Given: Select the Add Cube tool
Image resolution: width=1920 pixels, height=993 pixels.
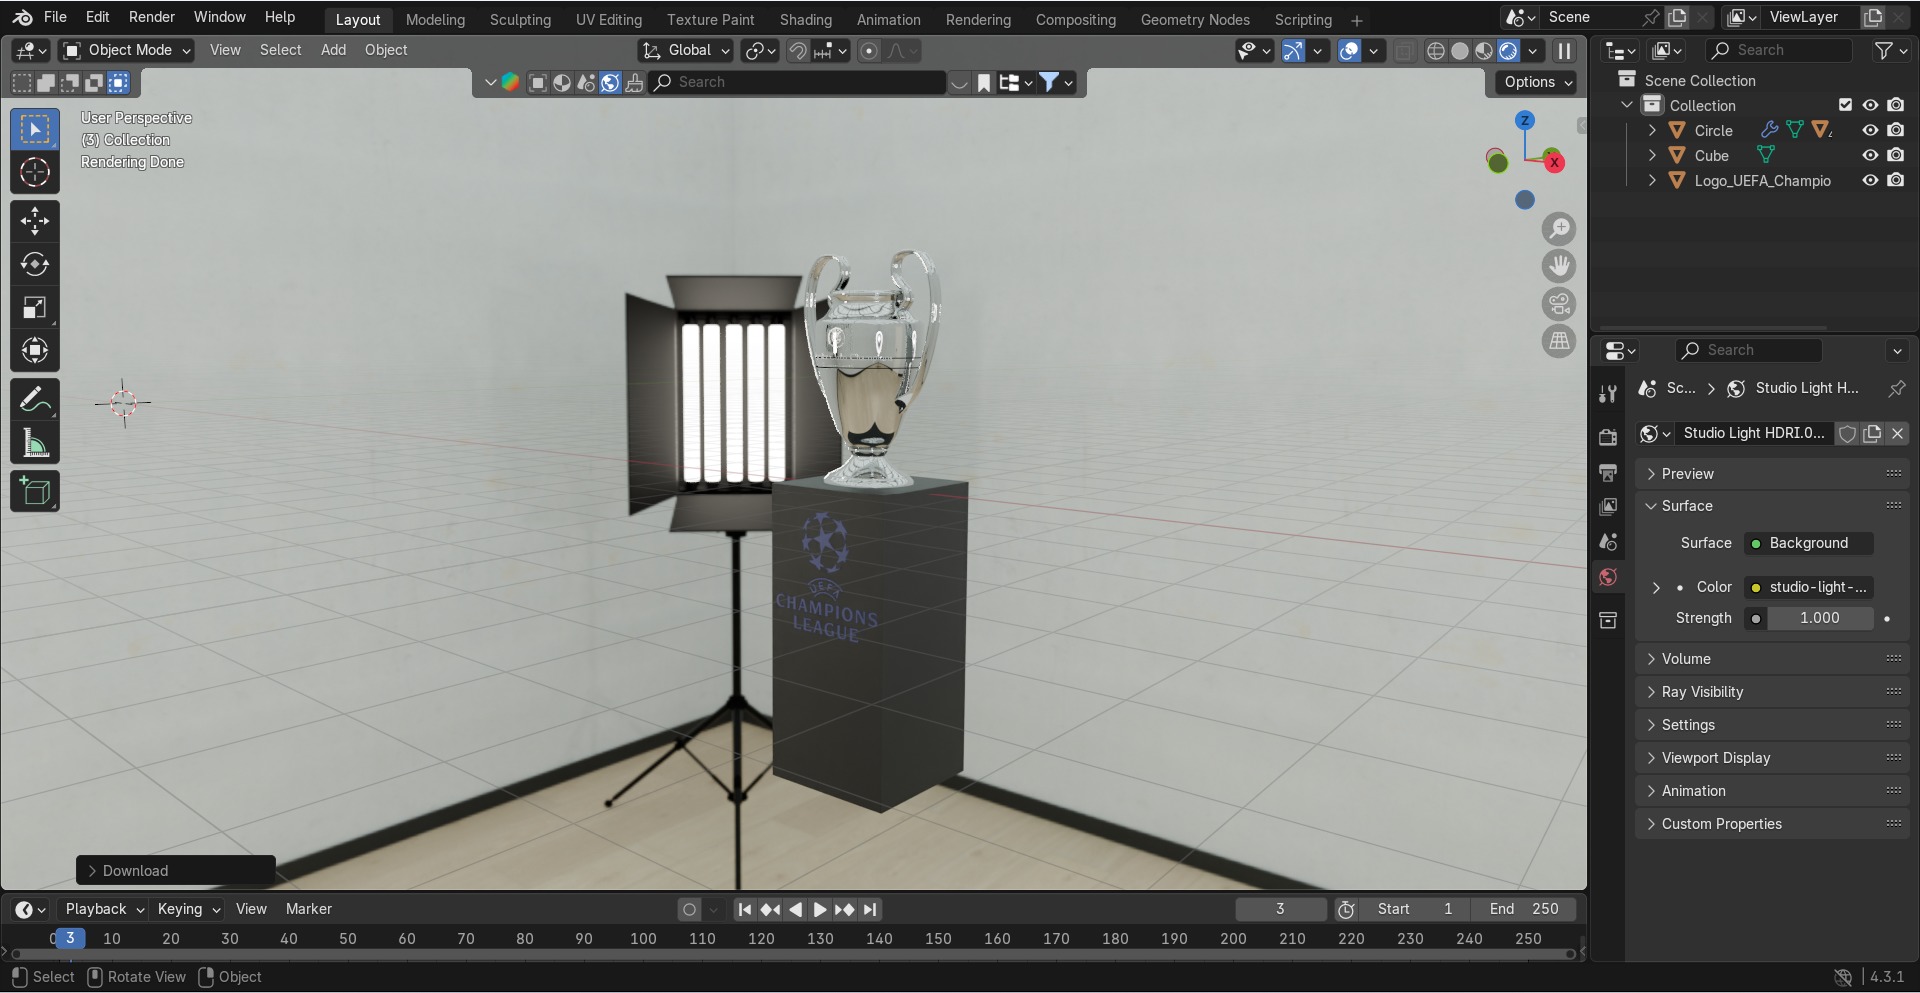Looking at the screenshot, I should coord(35,492).
